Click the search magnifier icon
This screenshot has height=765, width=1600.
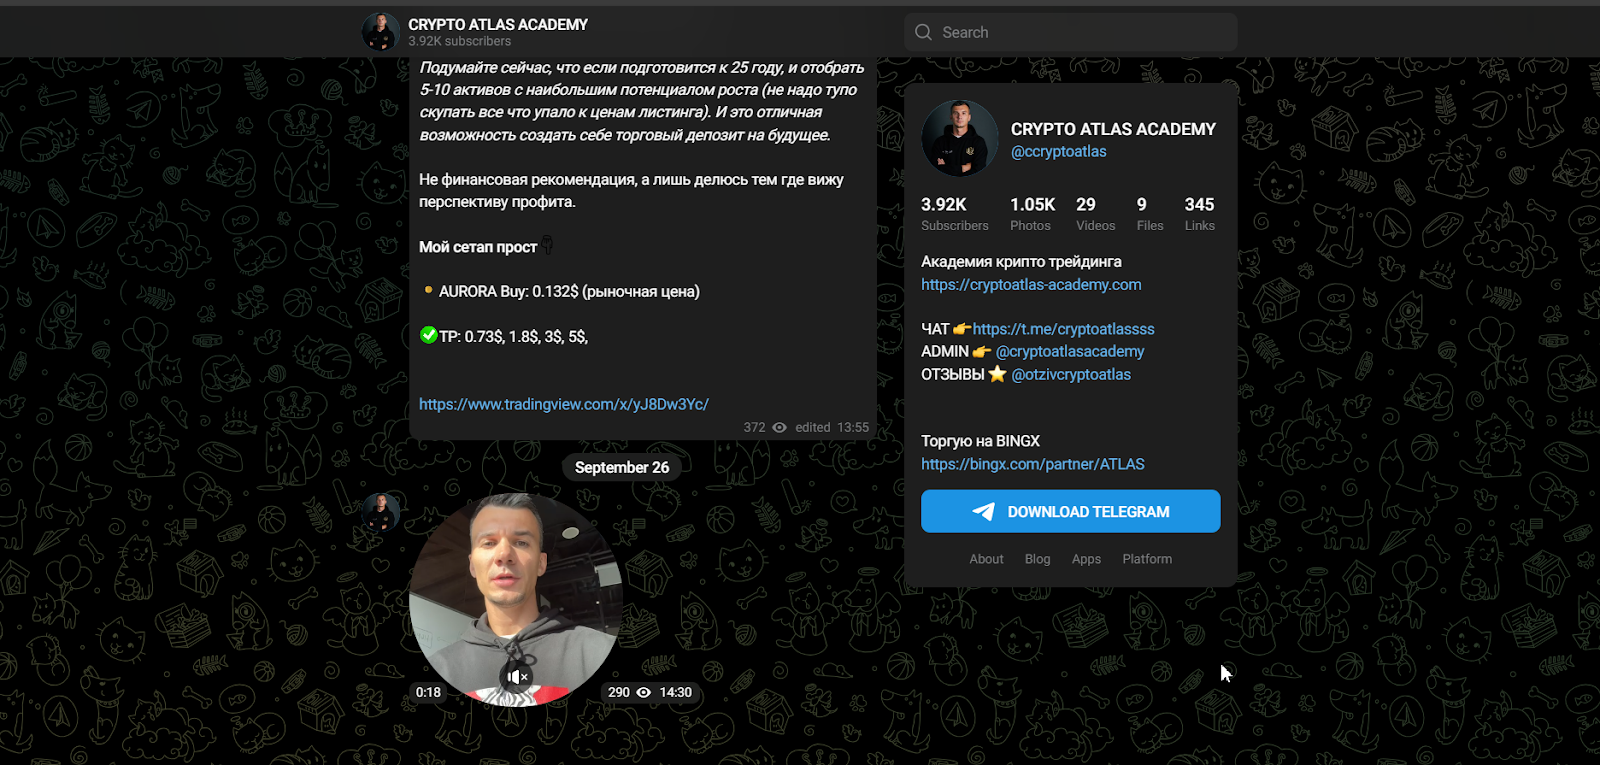pyautogui.click(x=923, y=32)
